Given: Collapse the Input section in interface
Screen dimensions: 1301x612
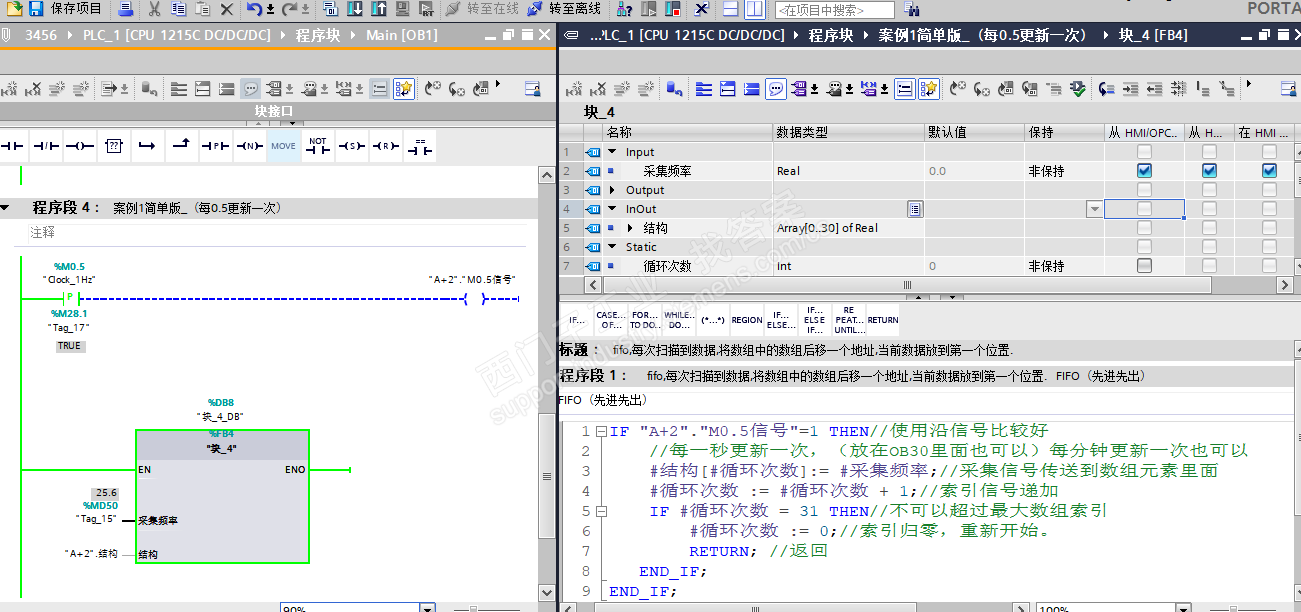Looking at the screenshot, I should (612, 152).
